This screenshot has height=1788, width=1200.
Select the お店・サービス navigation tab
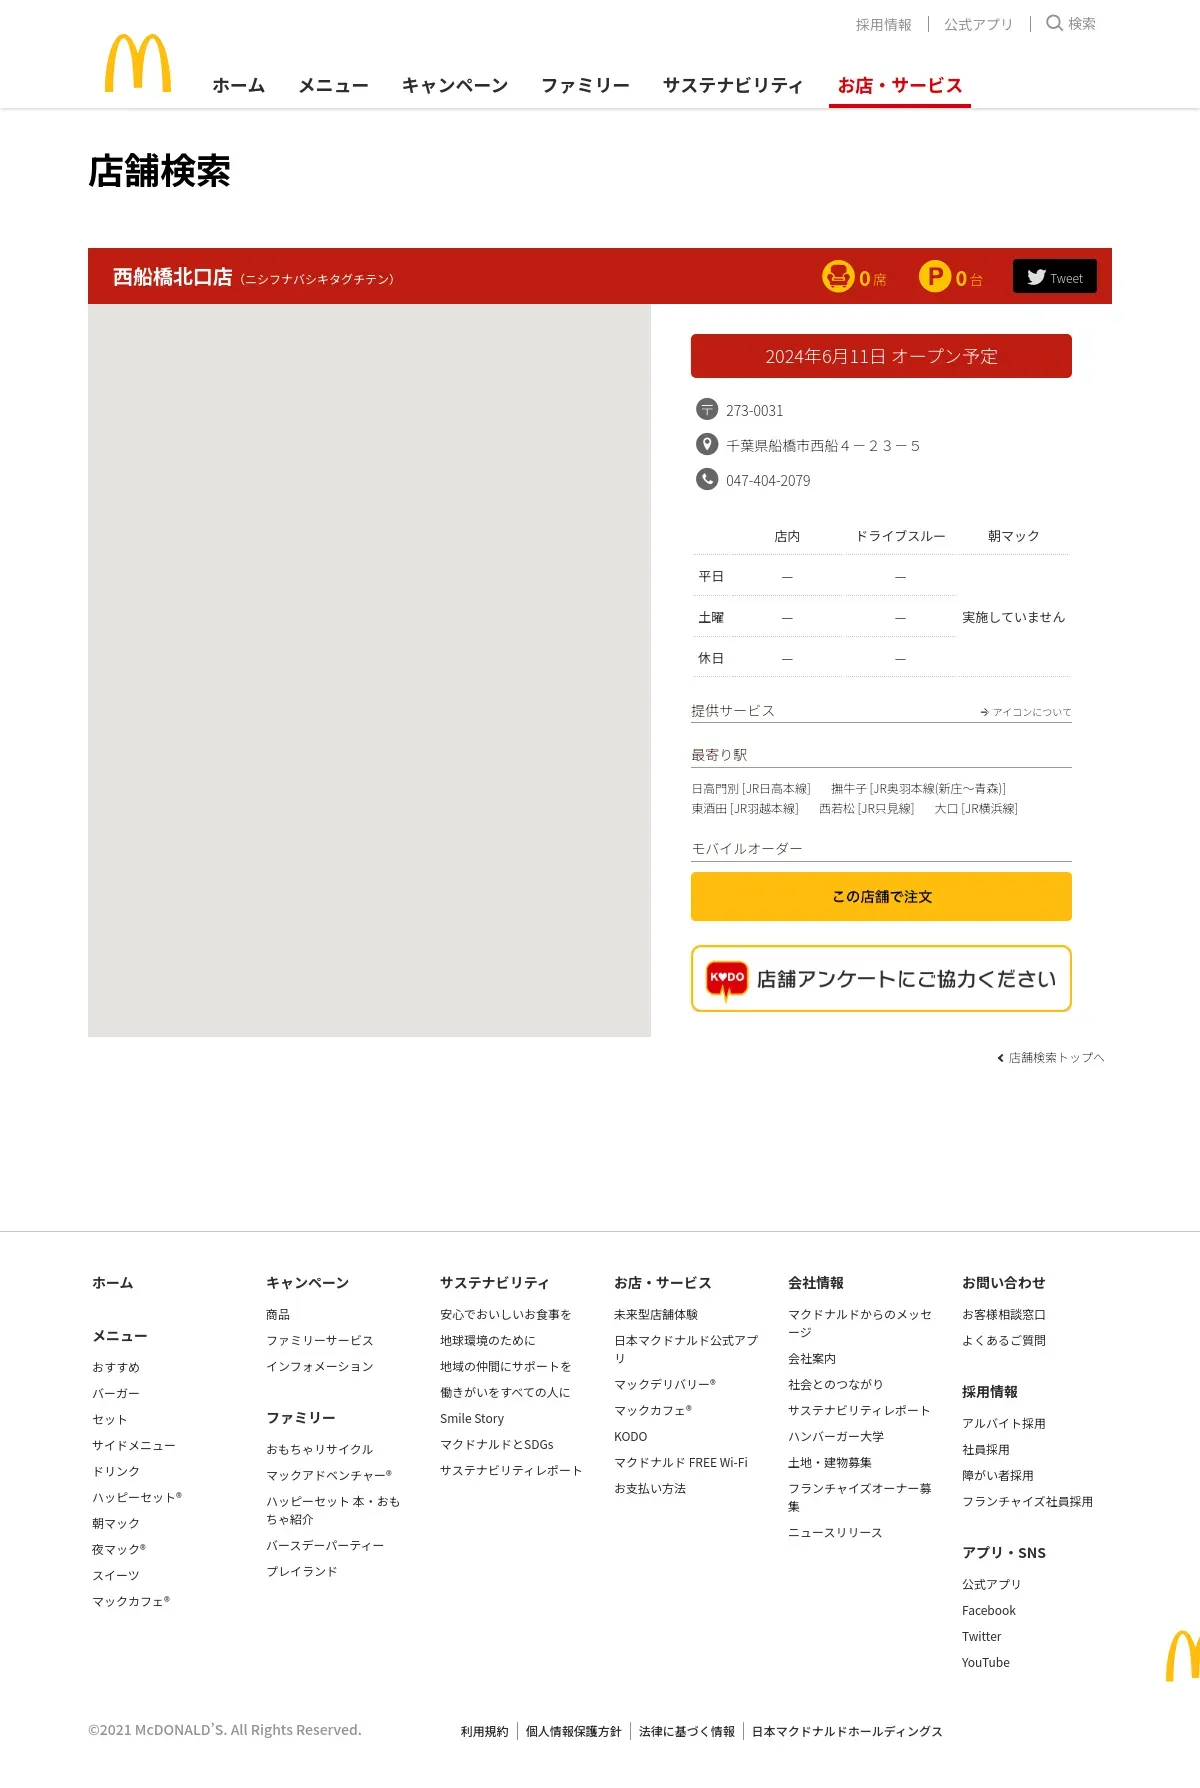[x=900, y=85]
